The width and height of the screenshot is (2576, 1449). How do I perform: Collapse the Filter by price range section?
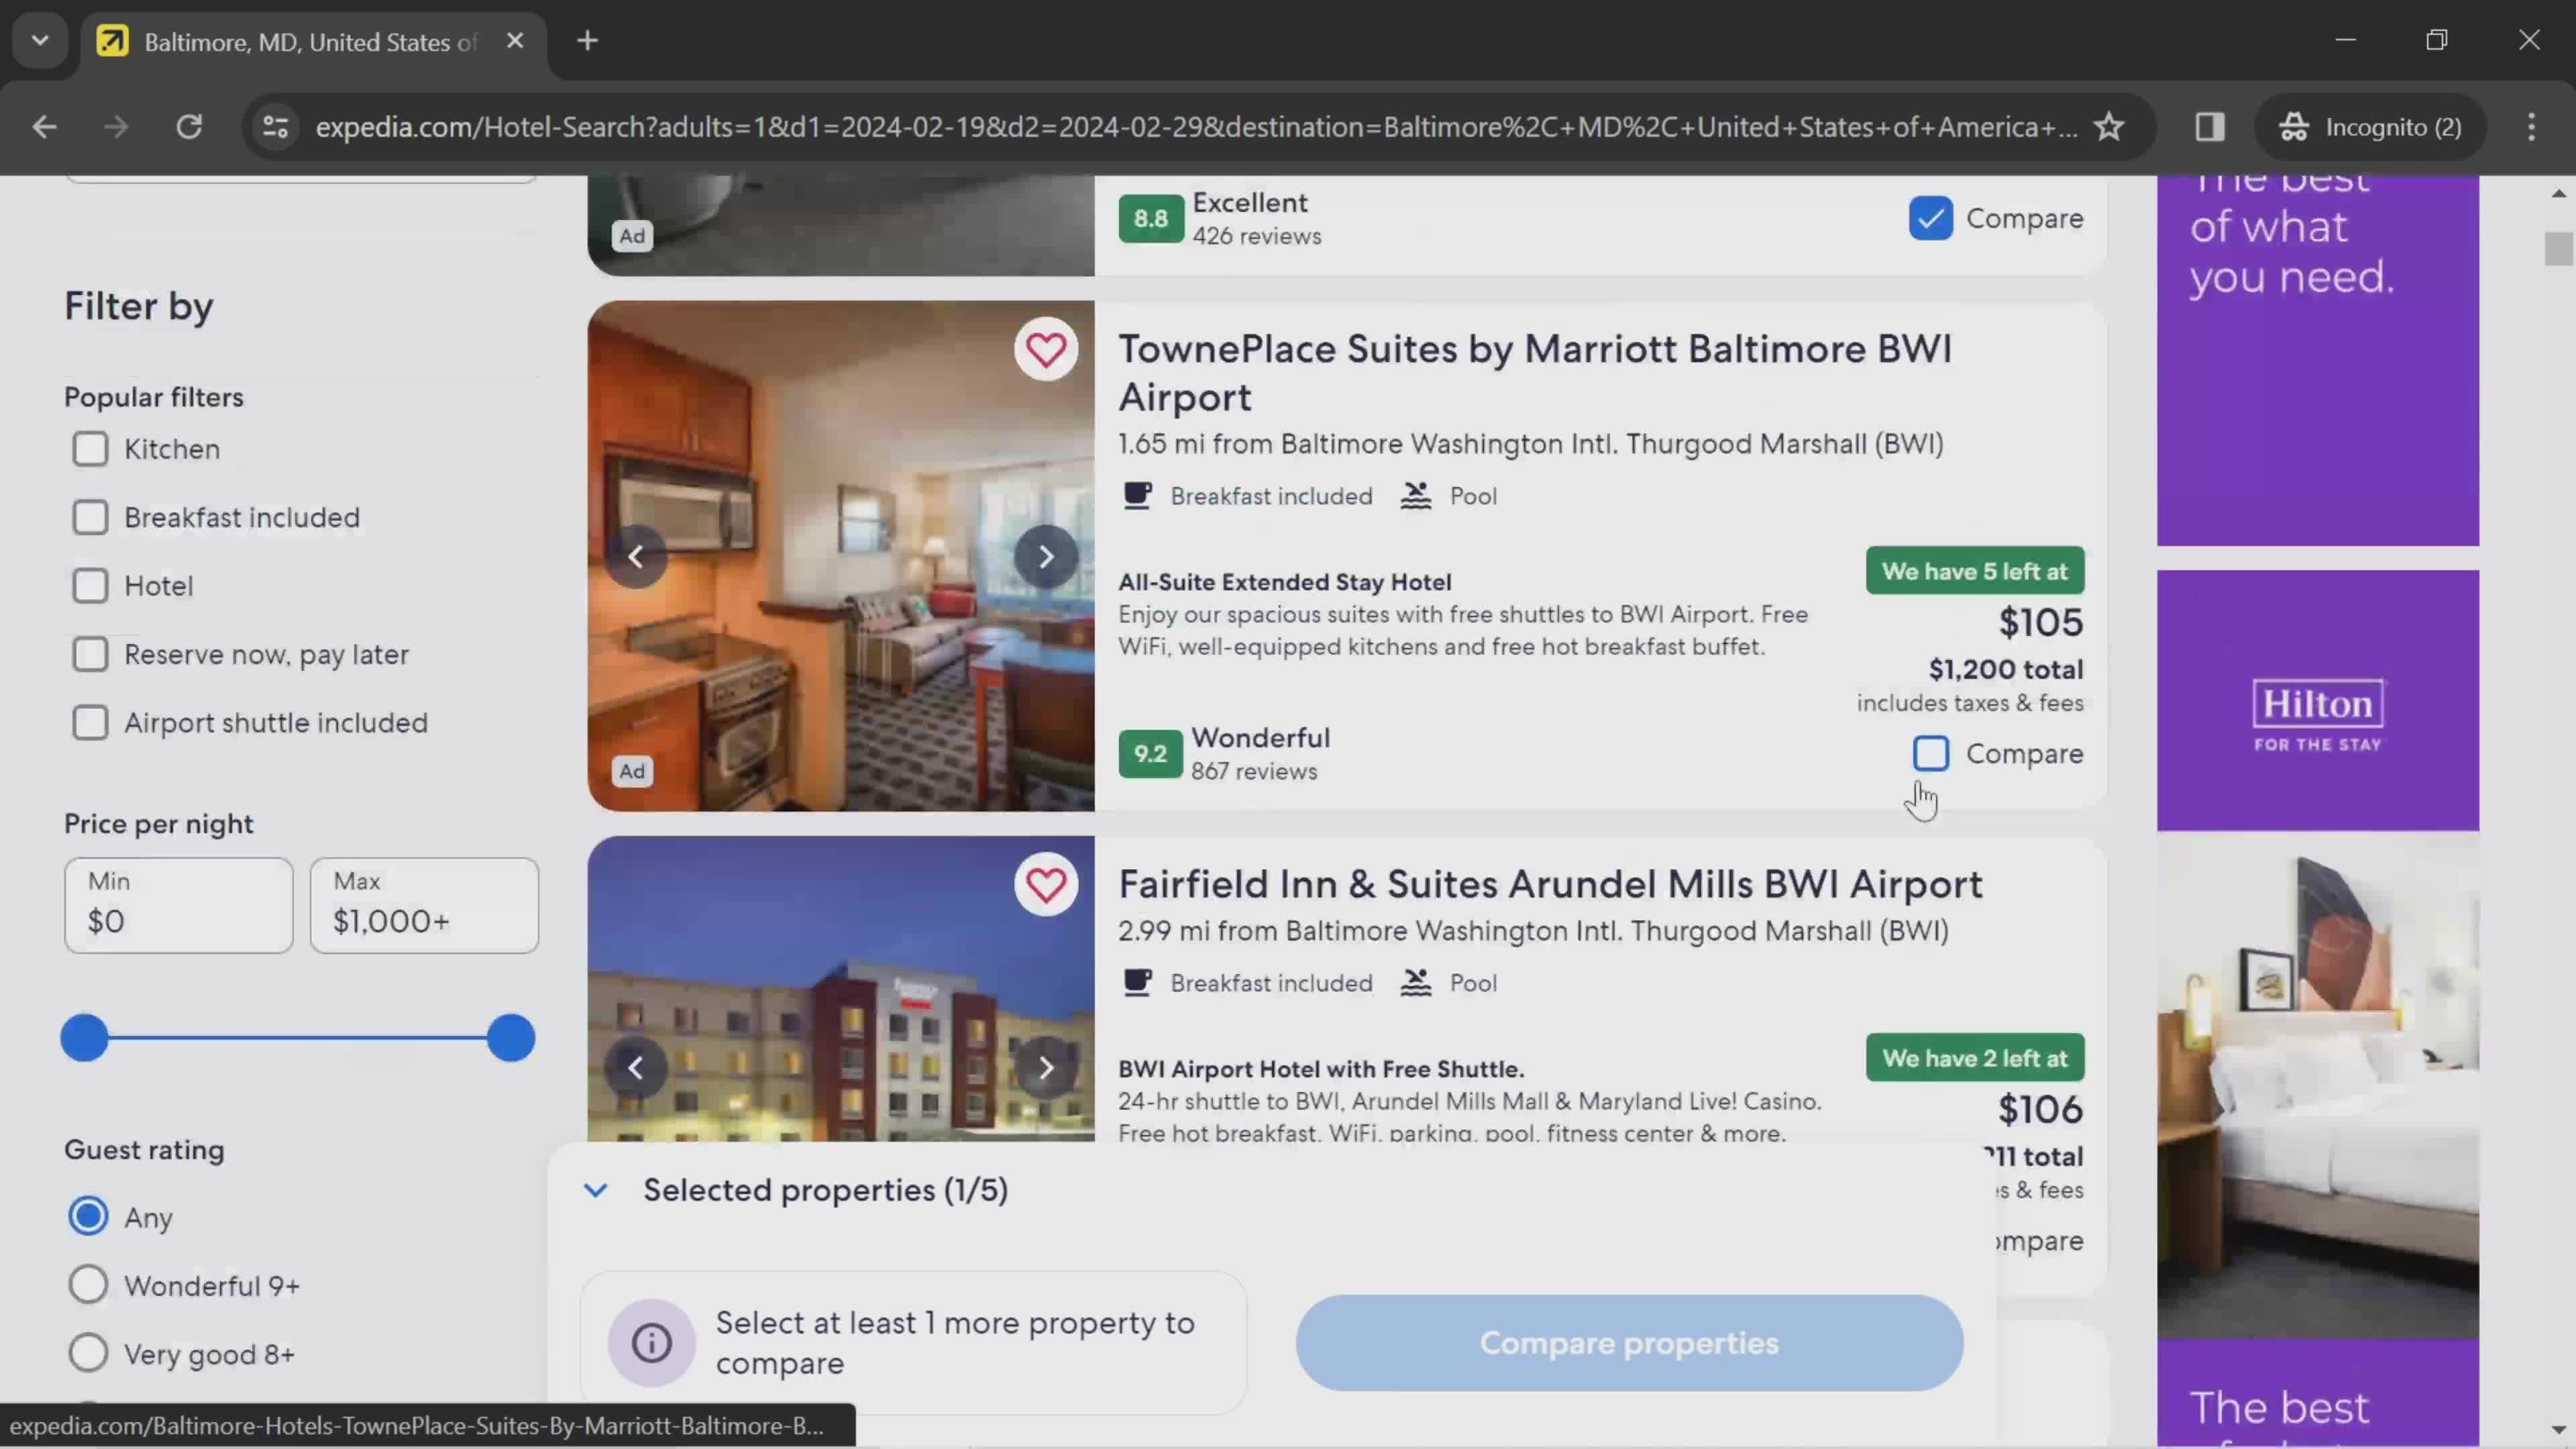158,822
